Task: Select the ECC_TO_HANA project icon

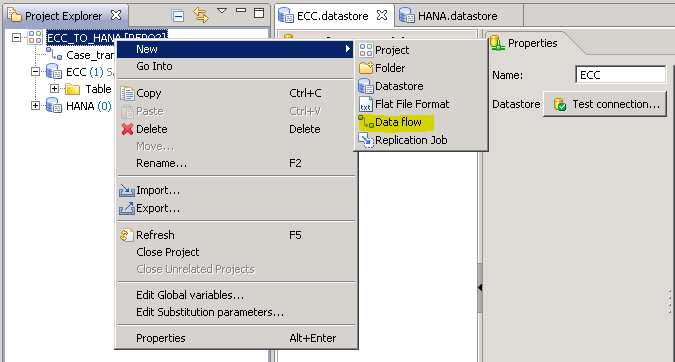Action: [35, 37]
